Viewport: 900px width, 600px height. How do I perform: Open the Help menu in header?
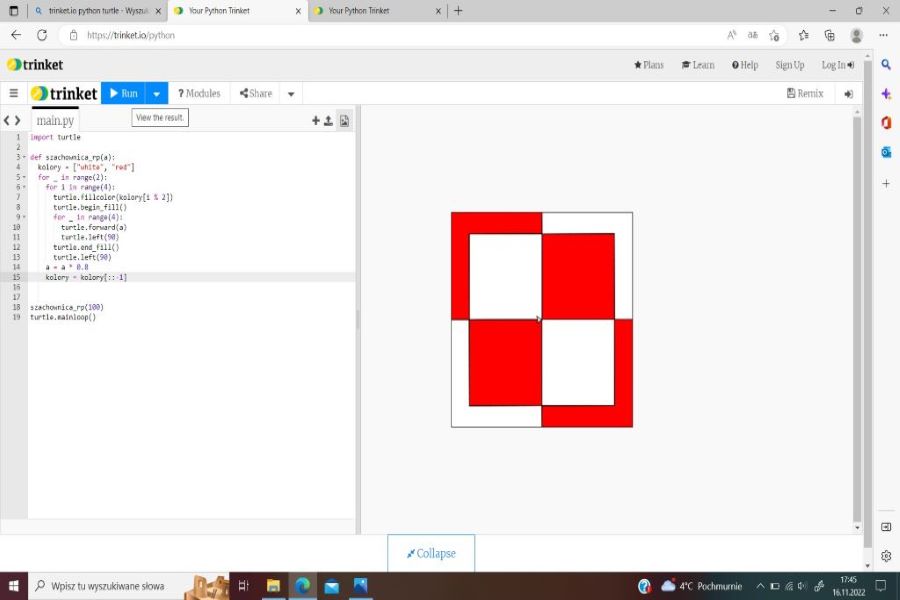[x=745, y=65]
